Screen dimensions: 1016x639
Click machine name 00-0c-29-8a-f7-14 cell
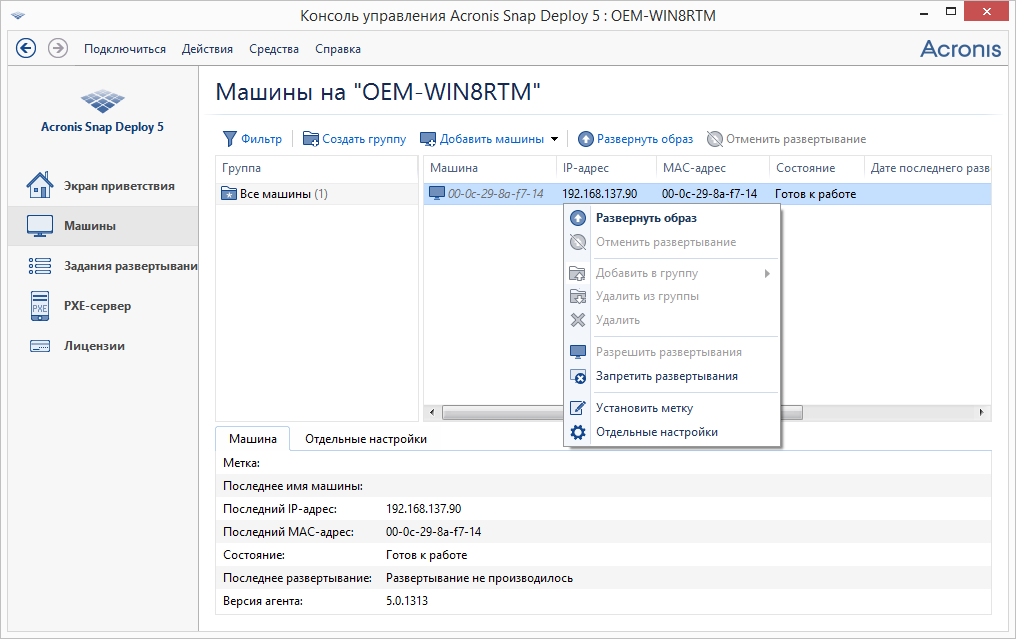coord(496,194)
